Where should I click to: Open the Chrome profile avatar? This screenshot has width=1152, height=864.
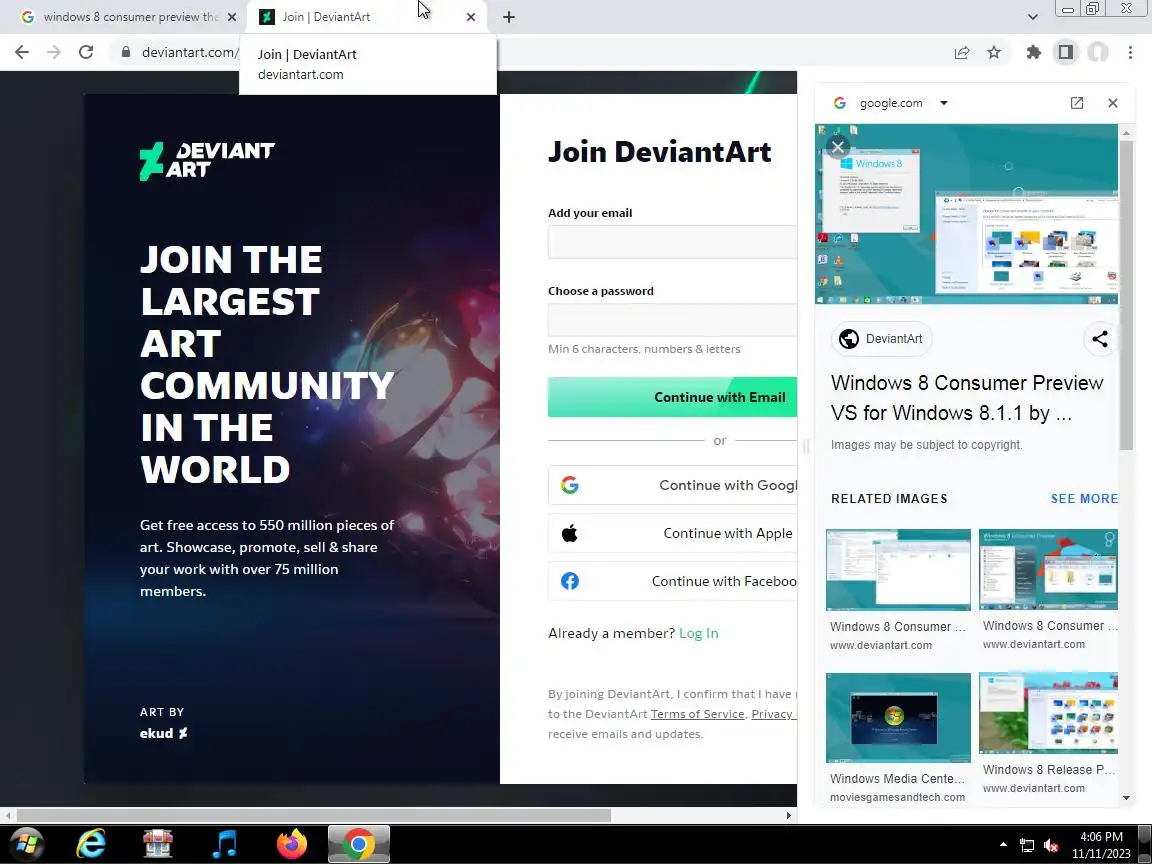pos(1098,52)
